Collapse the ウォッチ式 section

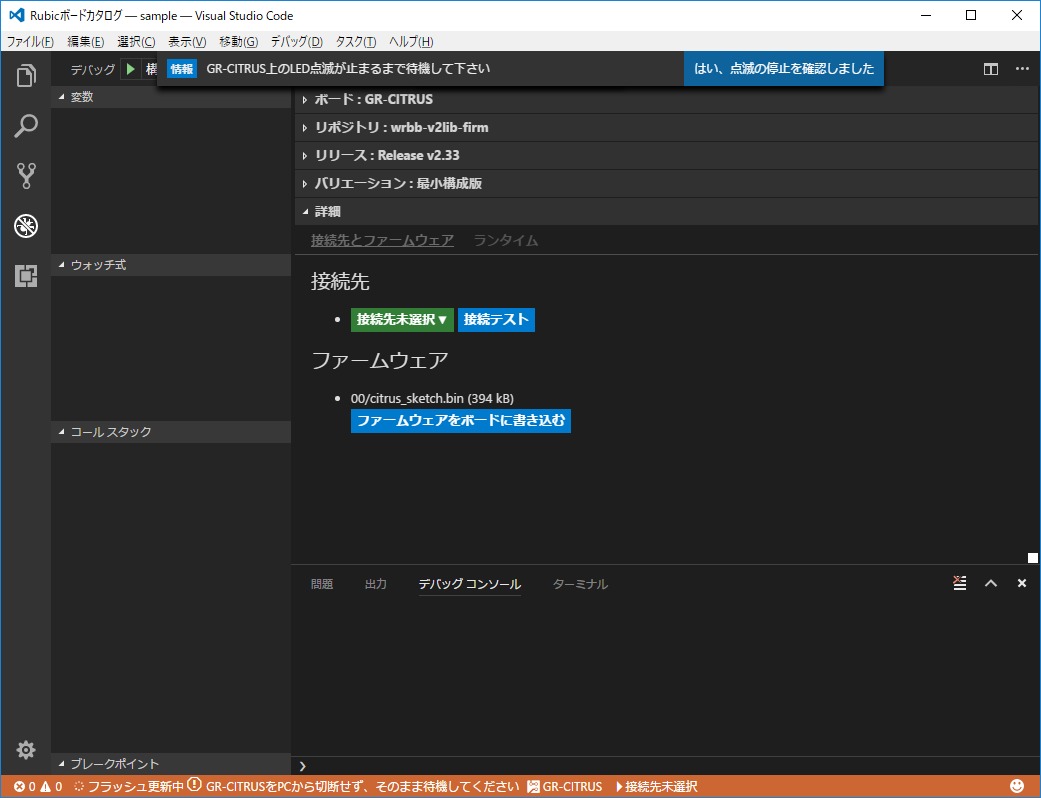pyautogui.click(x=171, y=265)
